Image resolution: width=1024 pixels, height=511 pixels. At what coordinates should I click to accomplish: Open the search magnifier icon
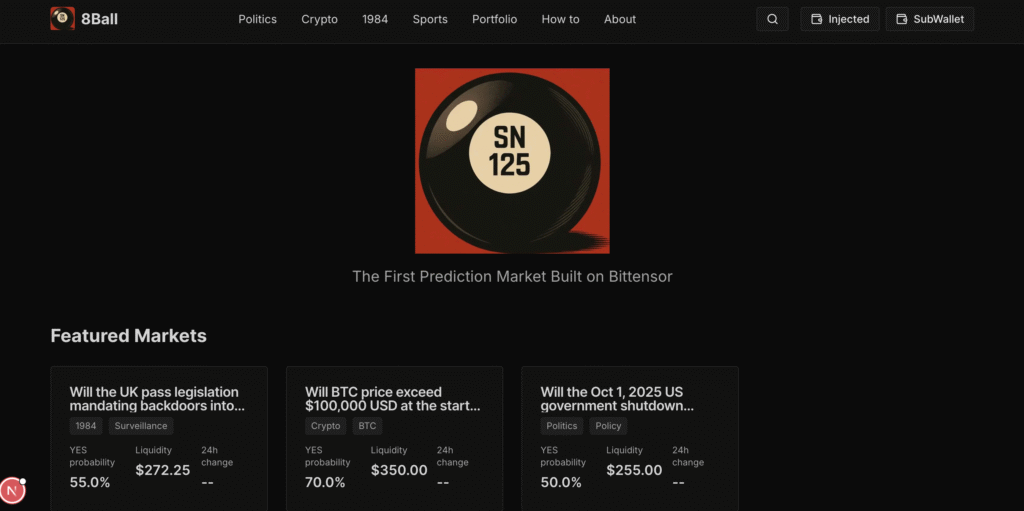tap(772, 19)
